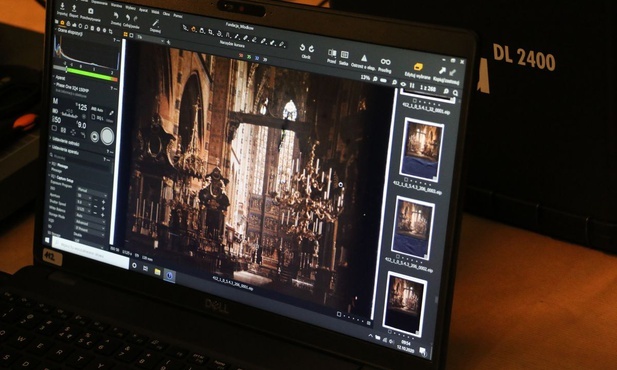Click the copy adjustments up-arrow icon
This screenshot has width=617, height=370.
pyautogui.click(x=442, y=70)
